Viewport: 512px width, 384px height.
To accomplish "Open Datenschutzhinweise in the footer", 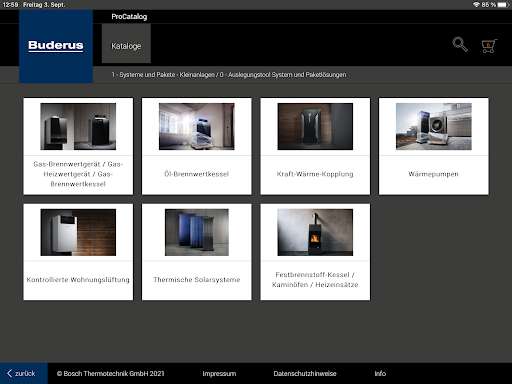I will tap(305, 373).
